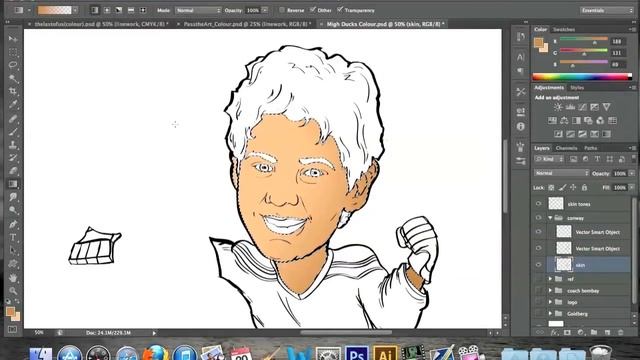Select the Eyedropper tool
The height and width of the screenshot is (360, 640).
pos(13,104)
